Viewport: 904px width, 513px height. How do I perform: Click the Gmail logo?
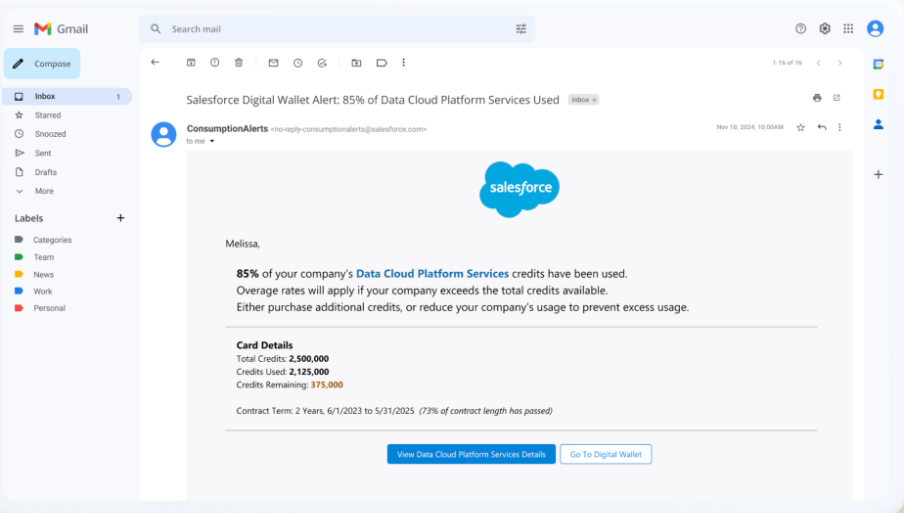coord(61,29)
